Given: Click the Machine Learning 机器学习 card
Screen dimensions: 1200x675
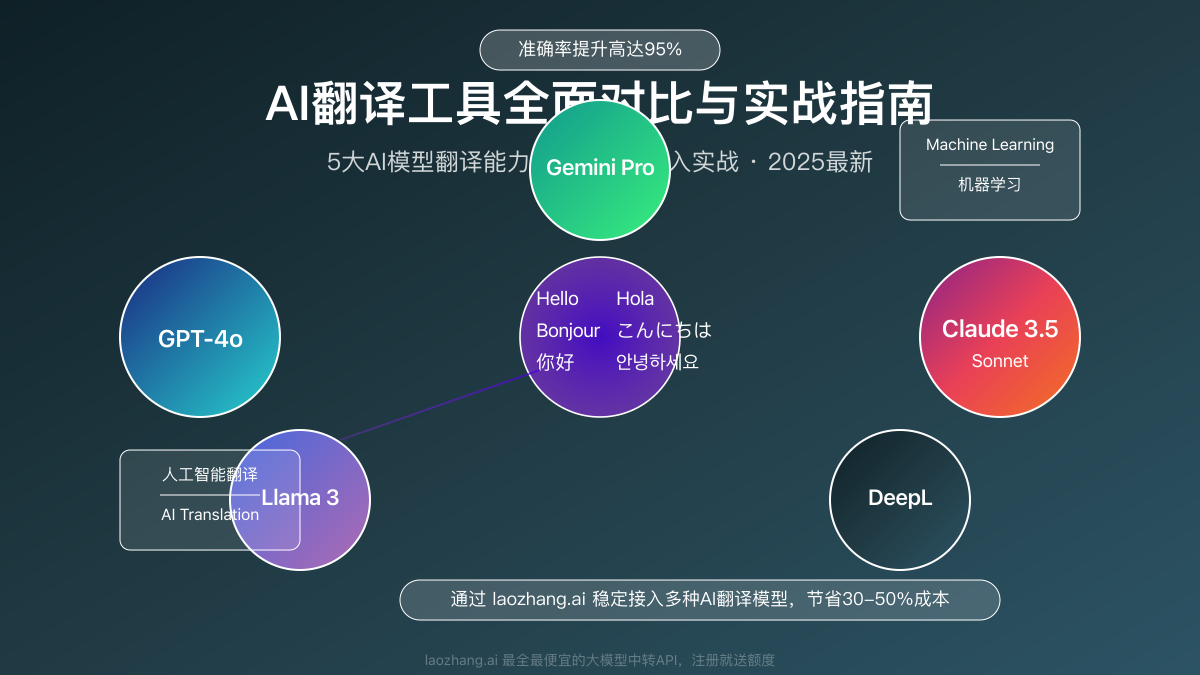Looking at the screenshot, I should [990, 169].
